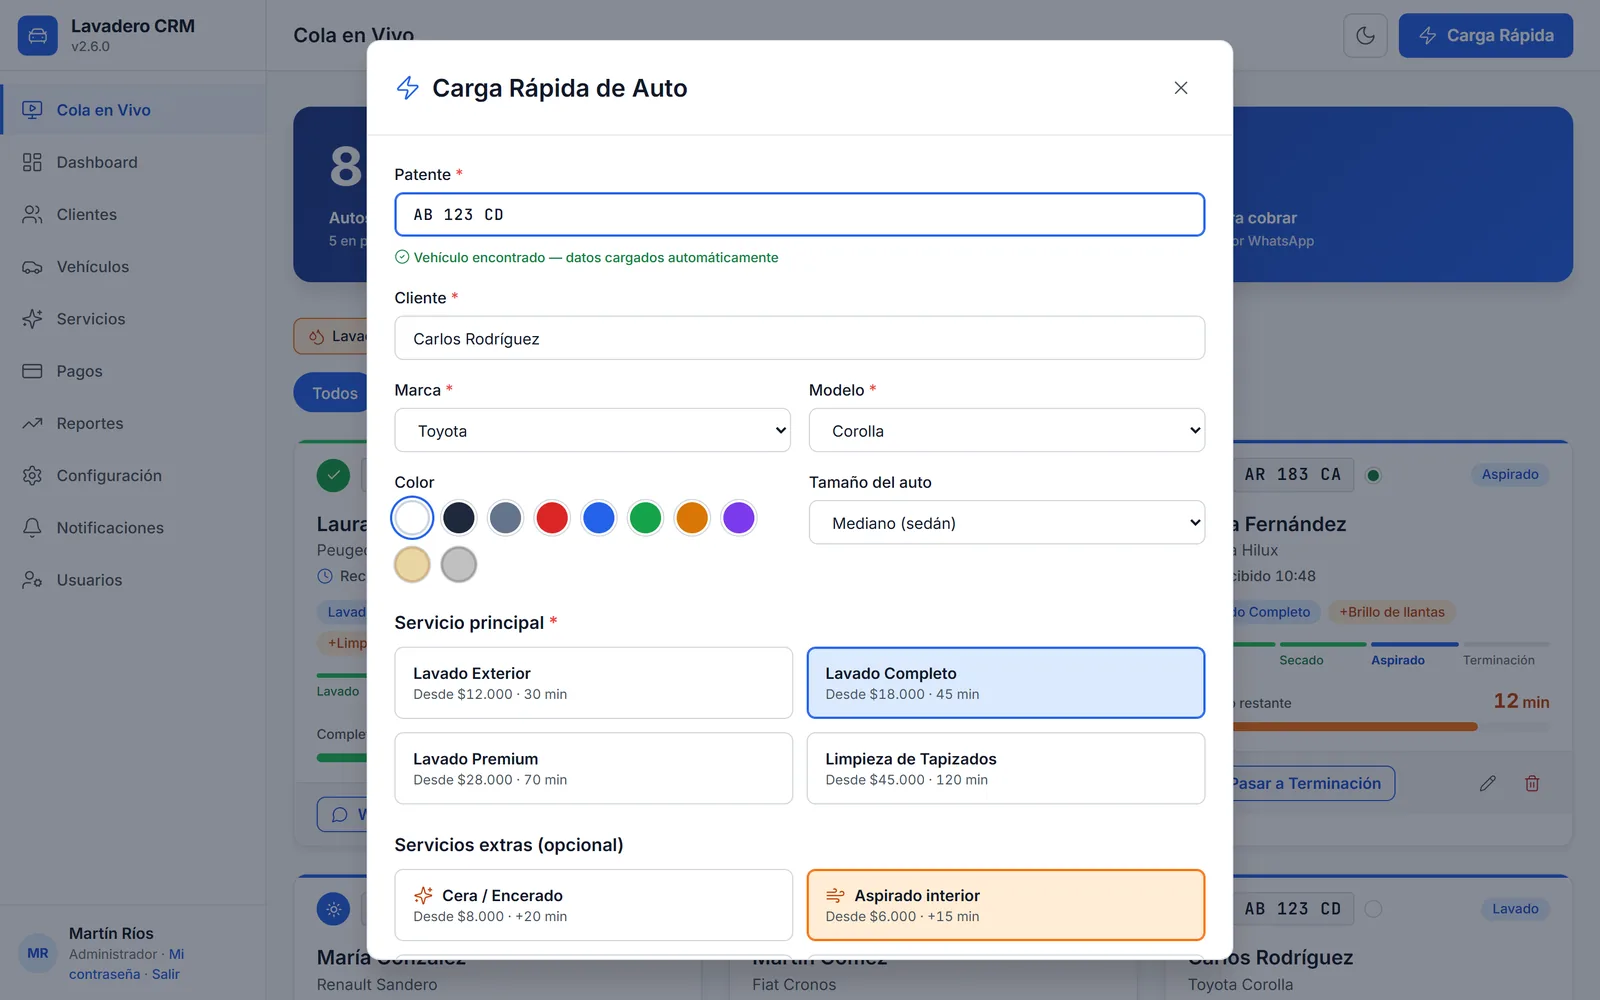The height and width of the screenshot is (1000, 1600).
Task: Click the Cliente name field
Action: 800,338
